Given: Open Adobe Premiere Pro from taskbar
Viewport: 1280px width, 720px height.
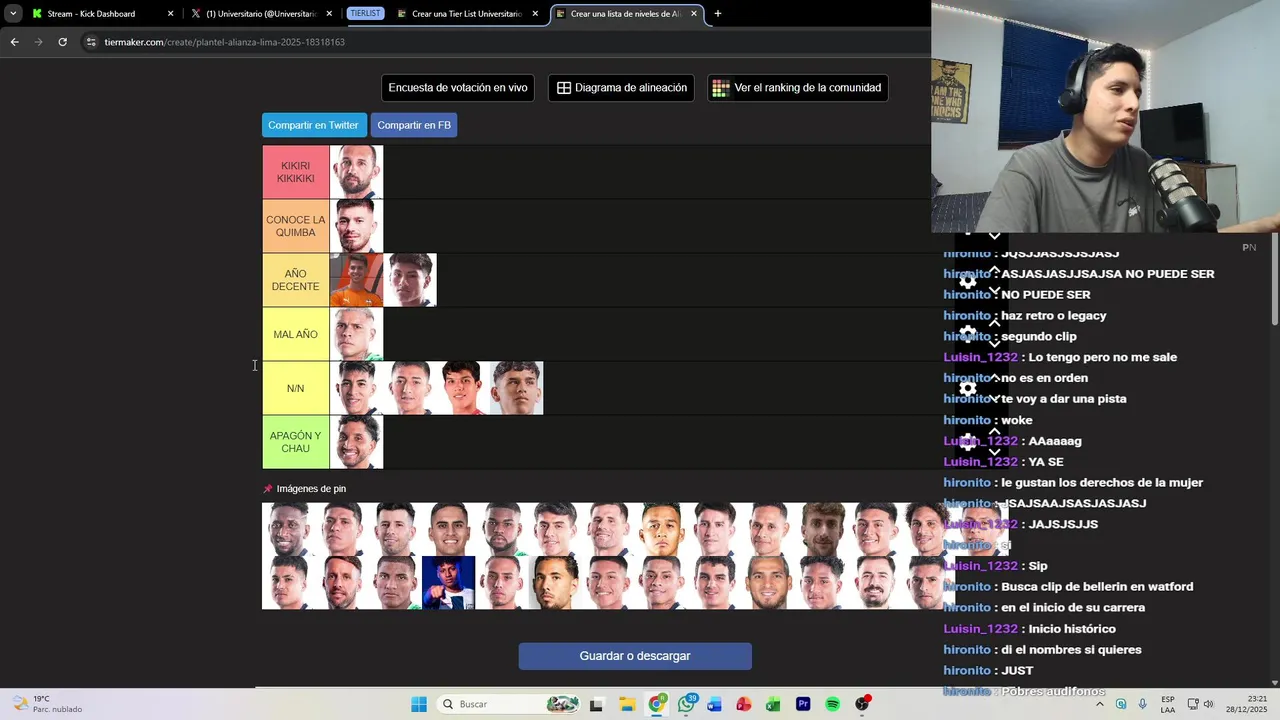Looking at the screenshot, I should tap(803, 704).
